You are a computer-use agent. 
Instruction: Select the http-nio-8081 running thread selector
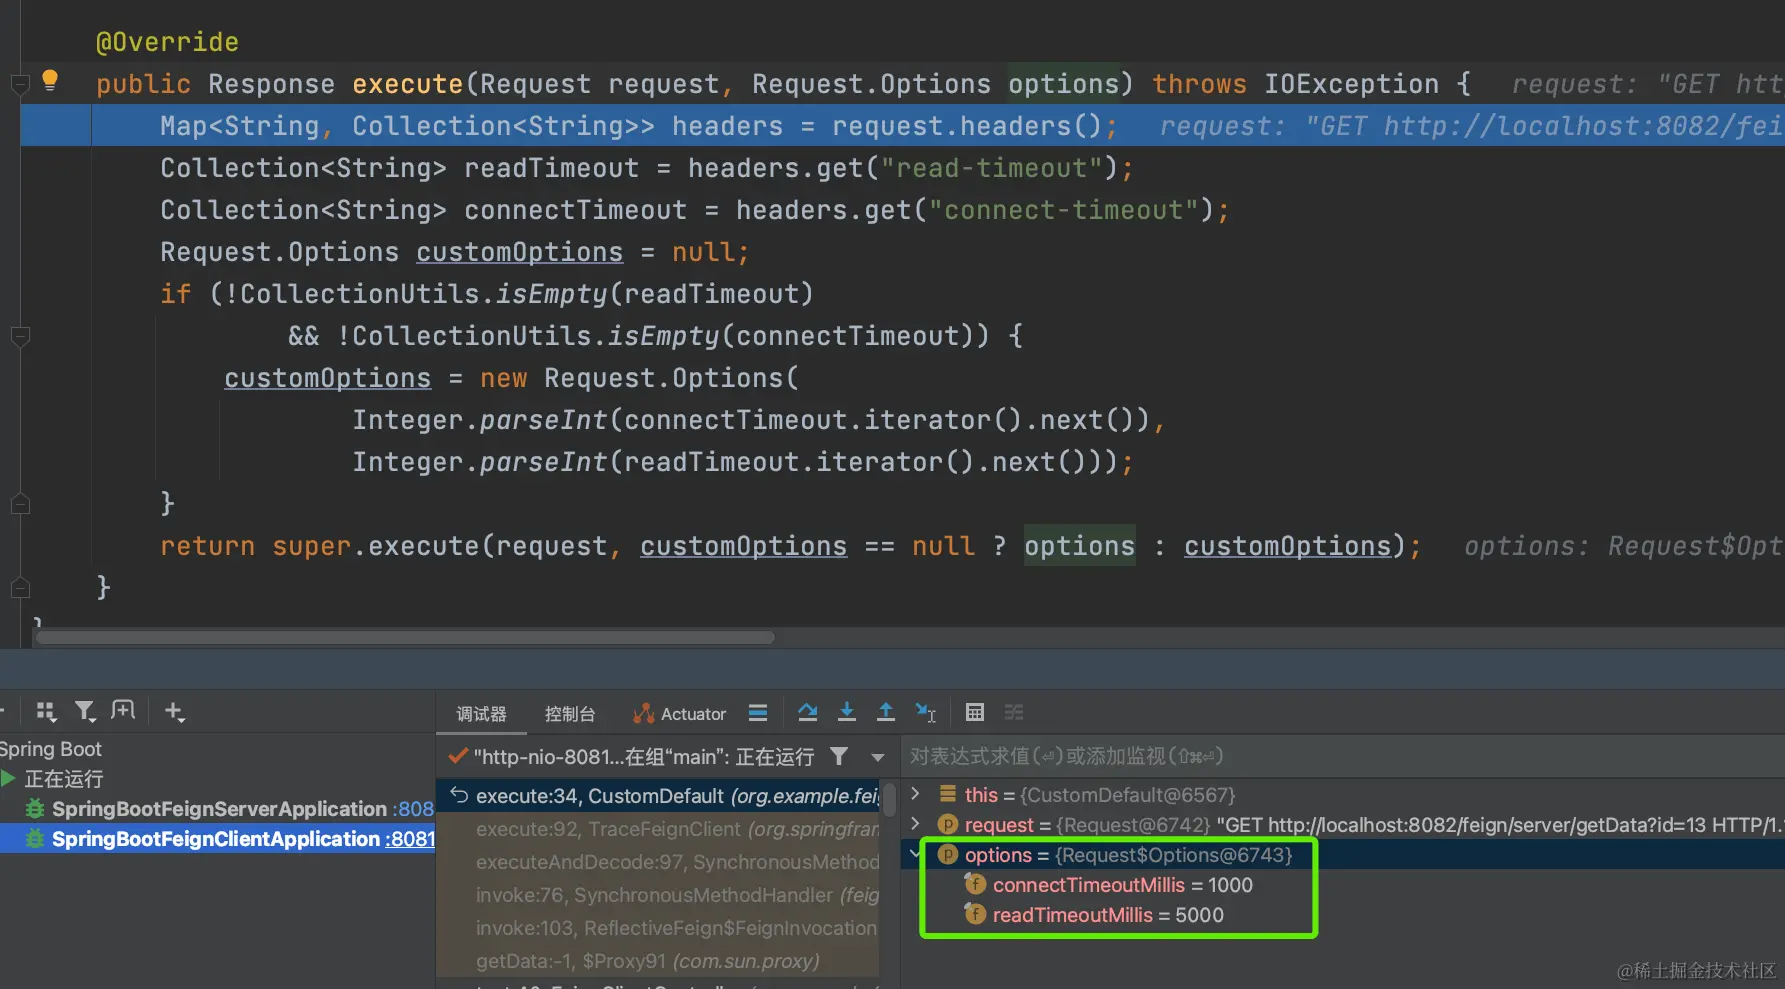tap(644, 757)
